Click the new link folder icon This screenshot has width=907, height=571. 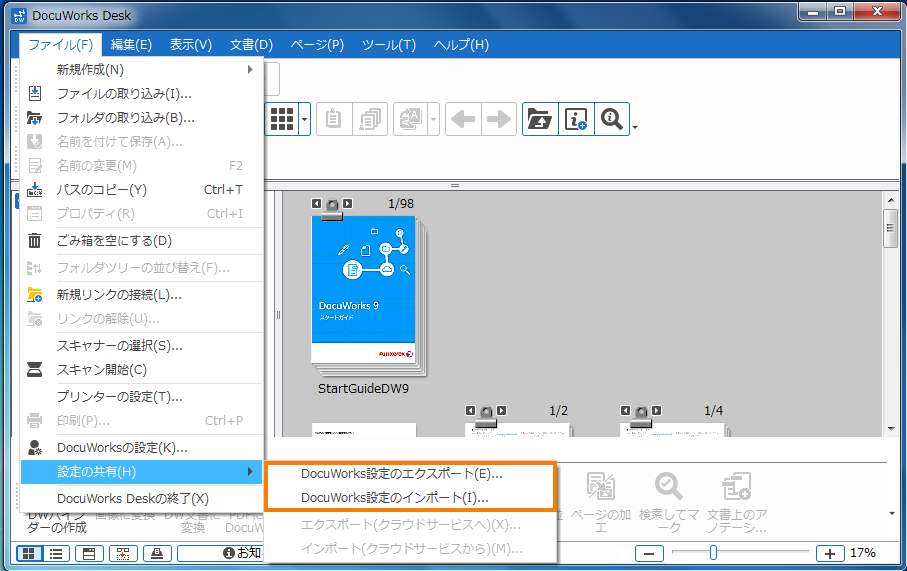click(35, 295)
